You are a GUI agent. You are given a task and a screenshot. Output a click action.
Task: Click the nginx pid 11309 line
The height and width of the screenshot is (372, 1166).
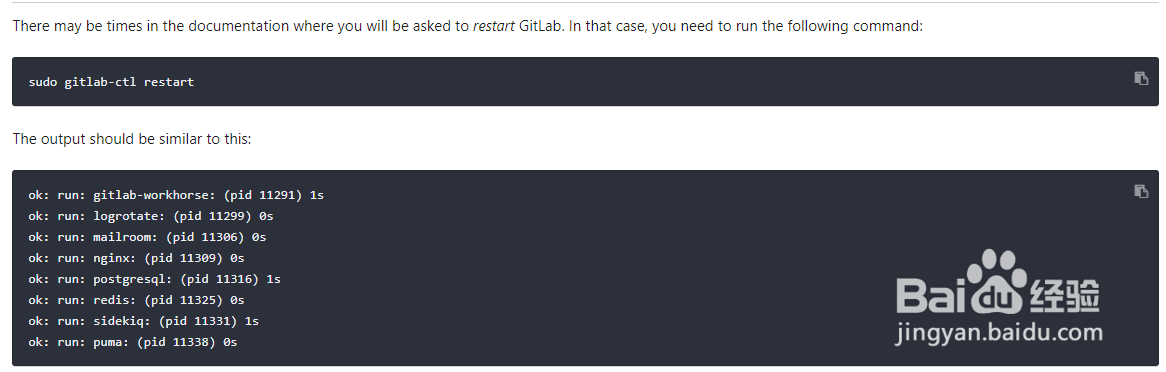coord(136,258)
